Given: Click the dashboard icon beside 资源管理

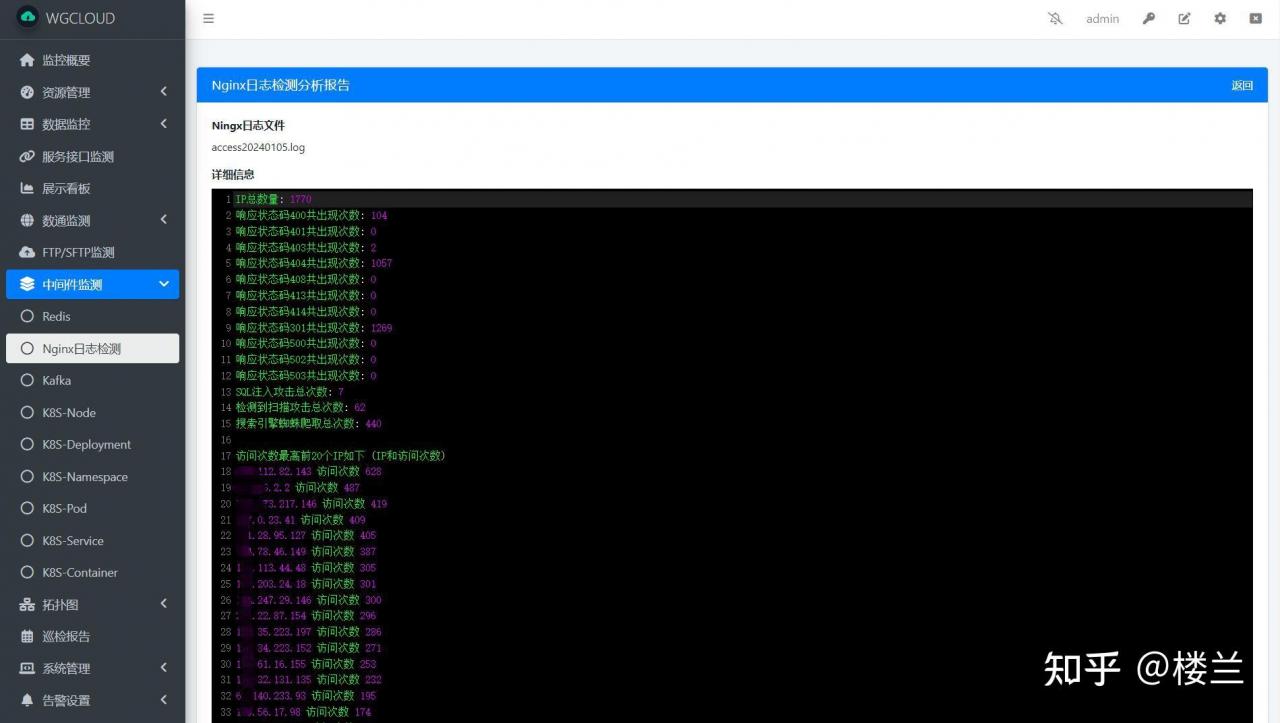Looking at the screenshot, I should pos(27,92).
